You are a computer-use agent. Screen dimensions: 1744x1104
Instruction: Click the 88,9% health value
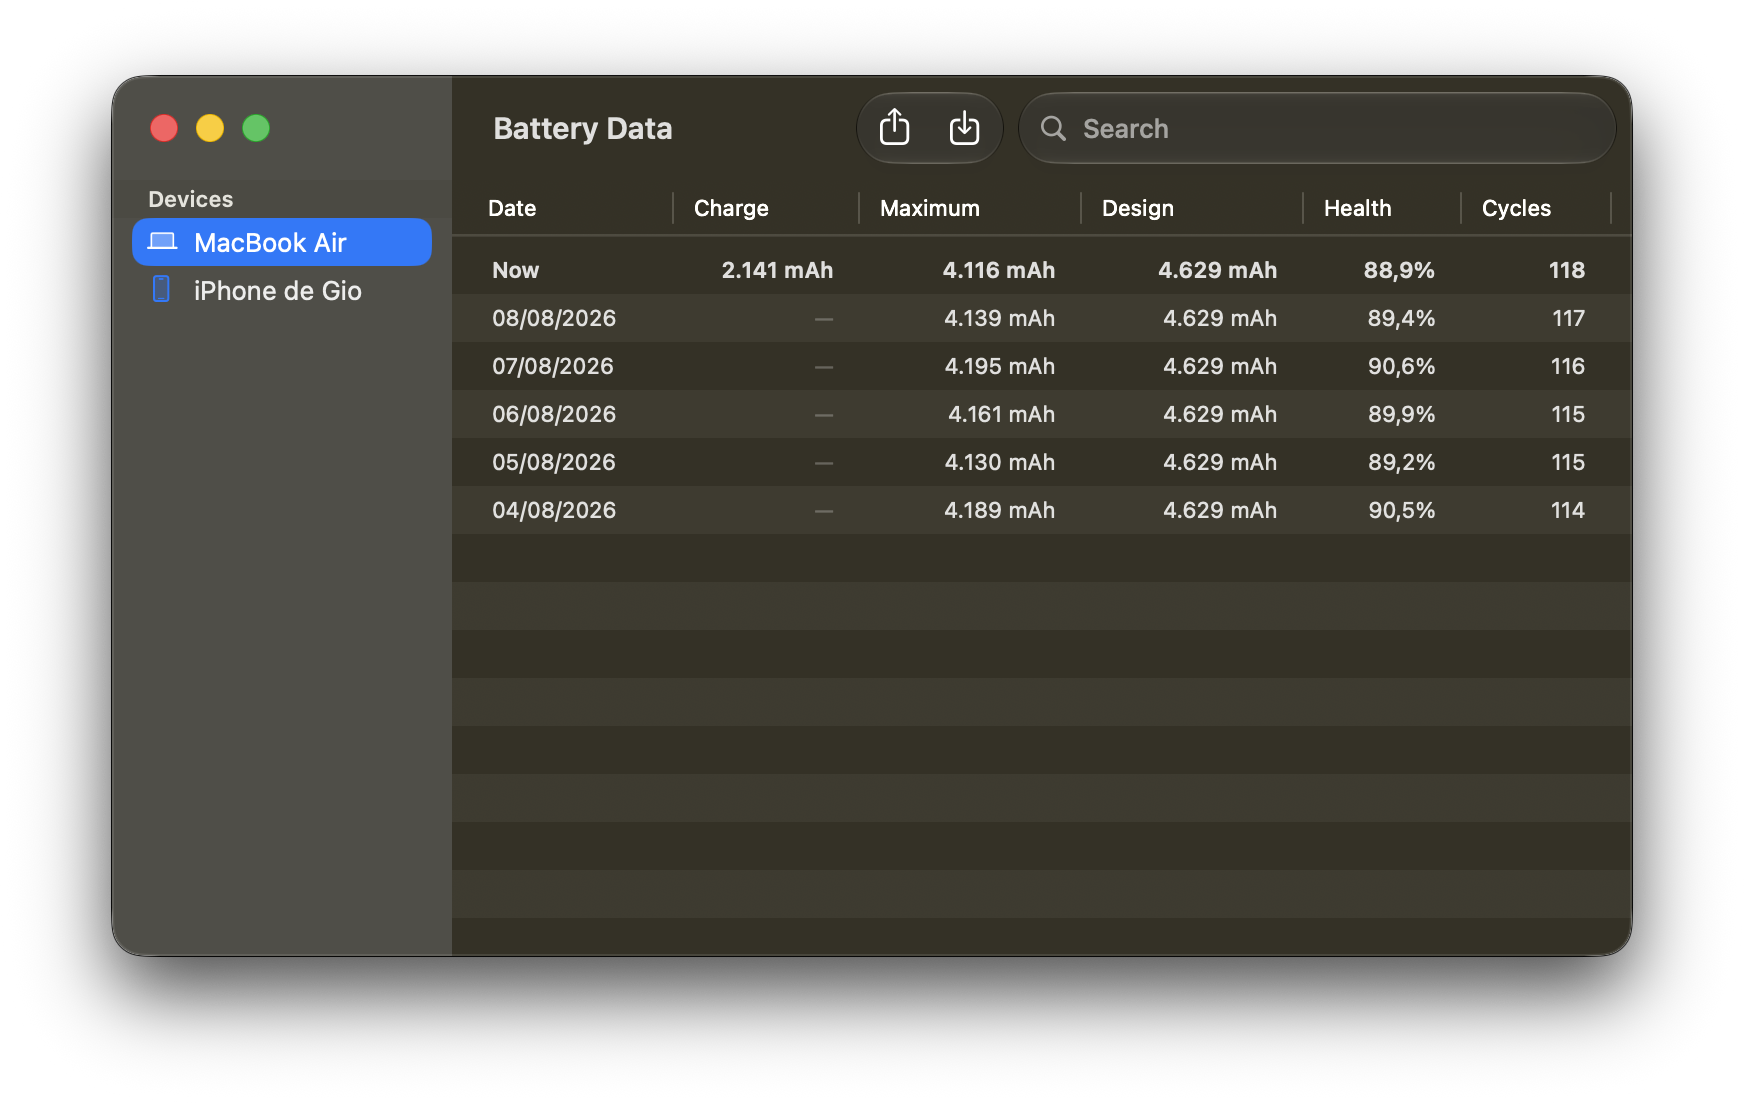coord(1399,270)
